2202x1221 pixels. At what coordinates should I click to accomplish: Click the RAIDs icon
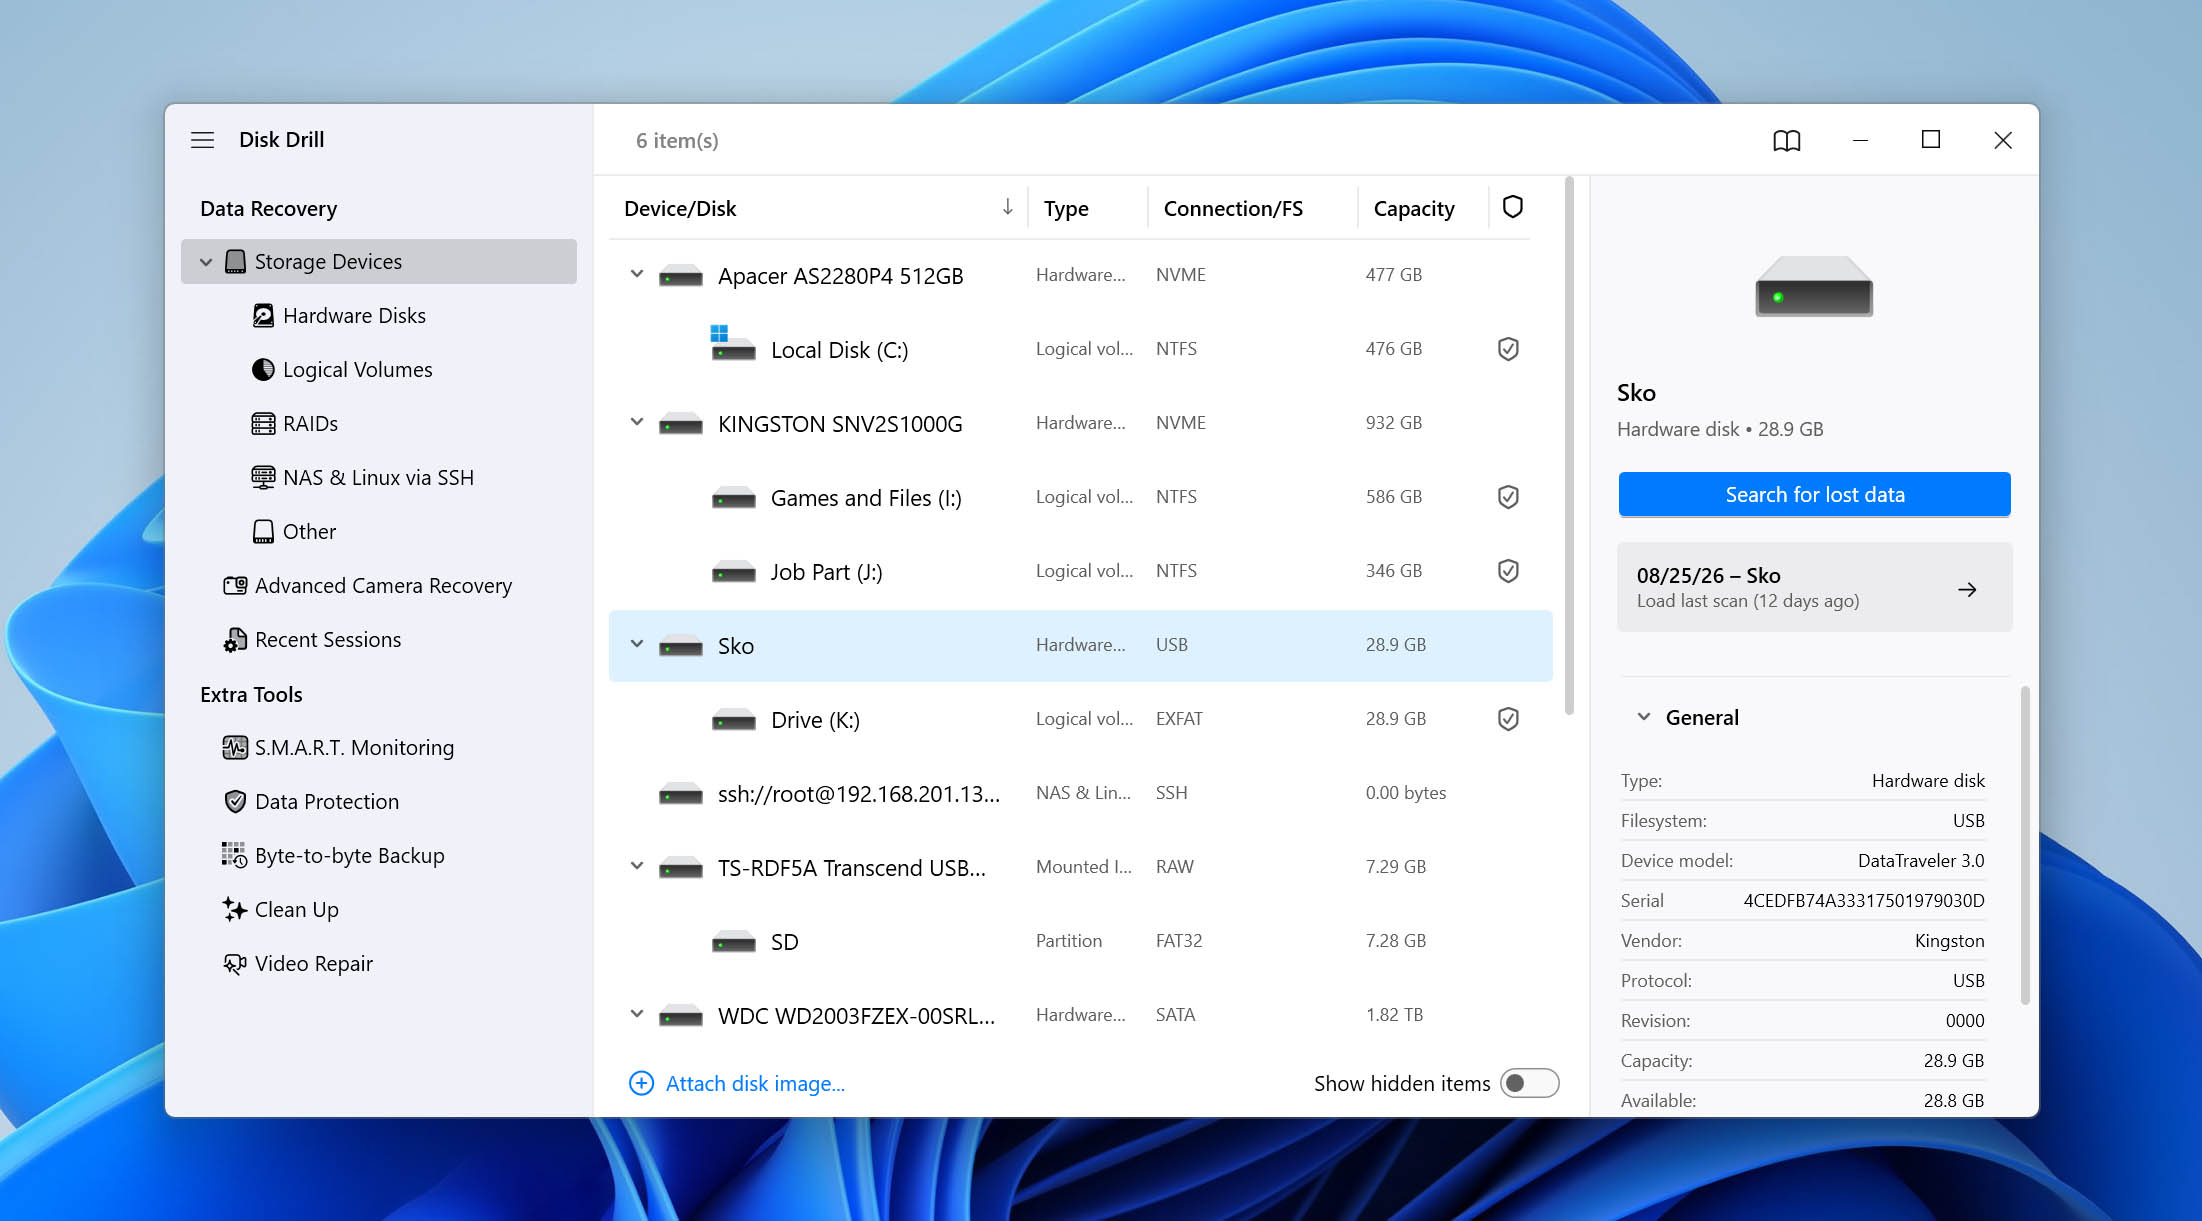263,423
